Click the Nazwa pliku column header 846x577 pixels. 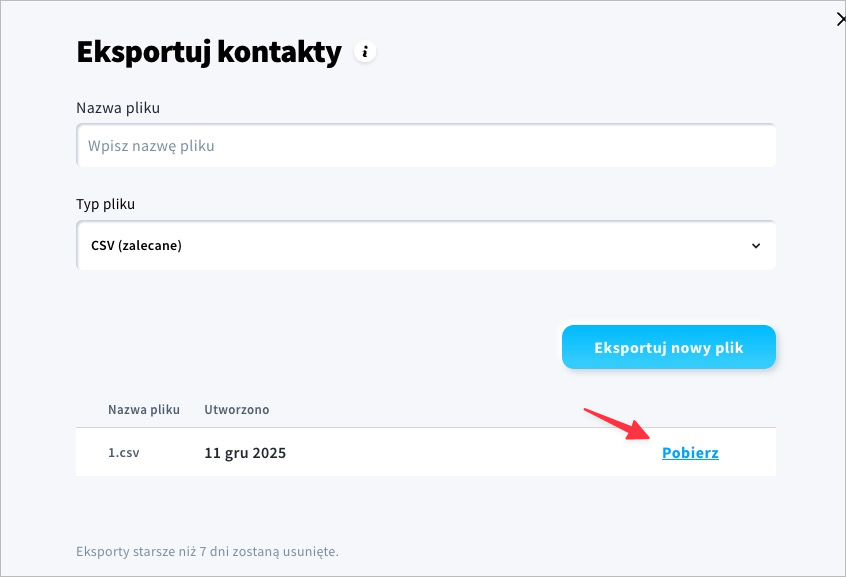(x=144, y=410)
